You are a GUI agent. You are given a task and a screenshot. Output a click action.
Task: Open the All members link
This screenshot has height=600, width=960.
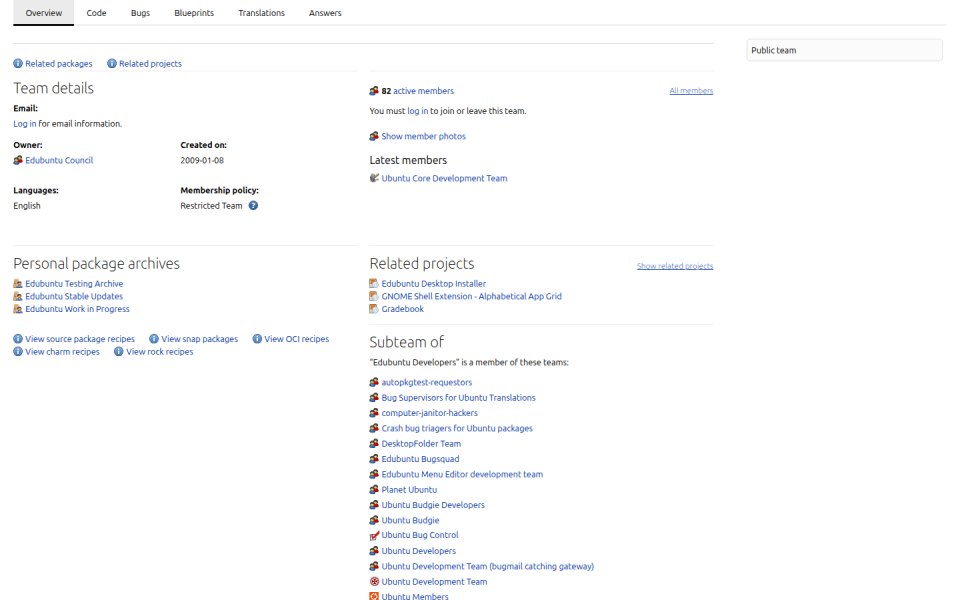pyautogui.click(x=691, y=91)
